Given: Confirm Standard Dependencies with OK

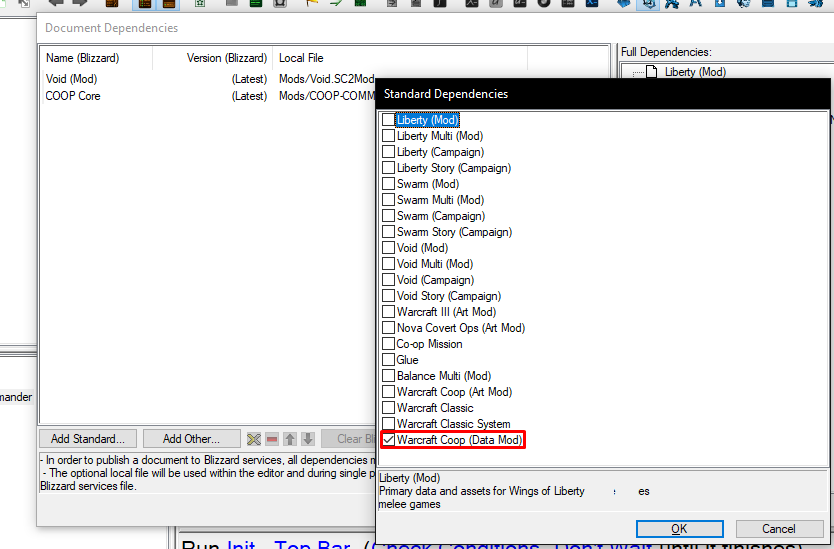Looking at the screenshot, I should point(679,529).
